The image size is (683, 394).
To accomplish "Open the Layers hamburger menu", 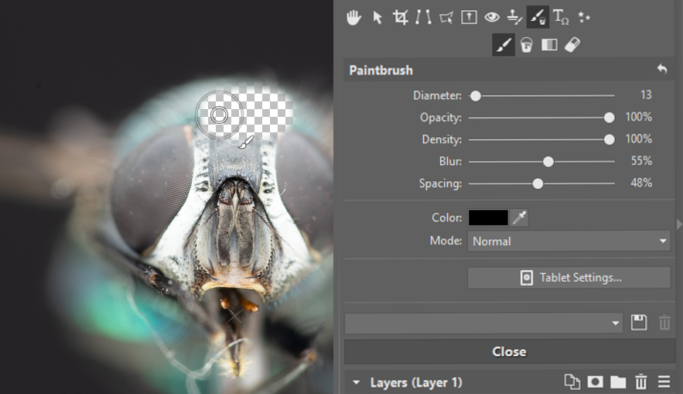I will click(x=664, y=382).
